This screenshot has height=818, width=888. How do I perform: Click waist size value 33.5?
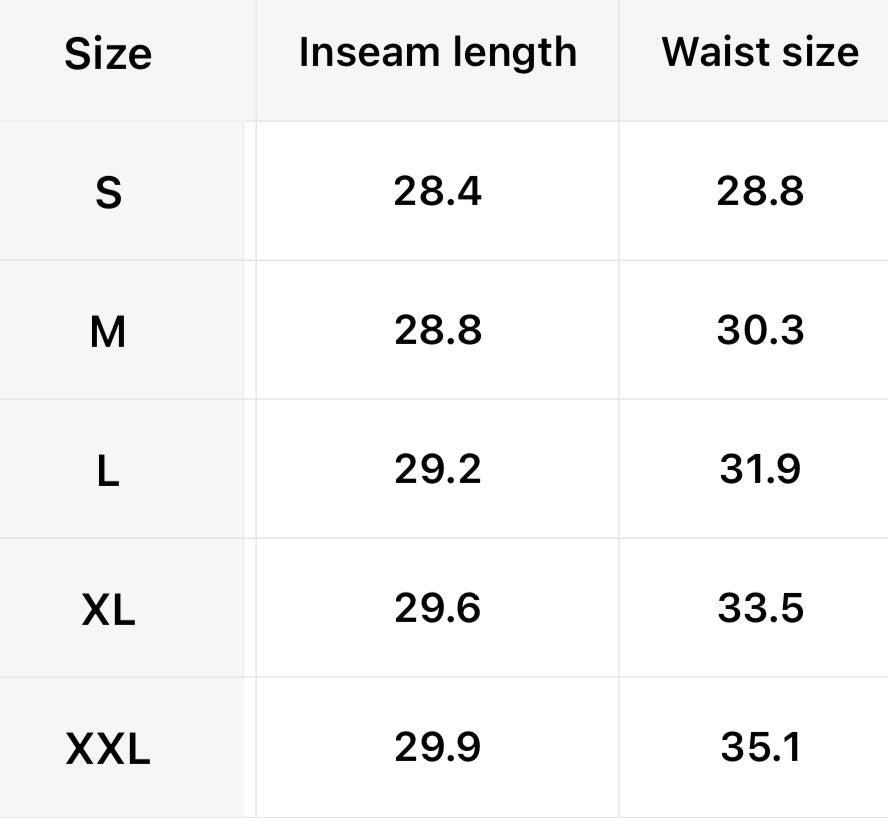tap(760, 608)
